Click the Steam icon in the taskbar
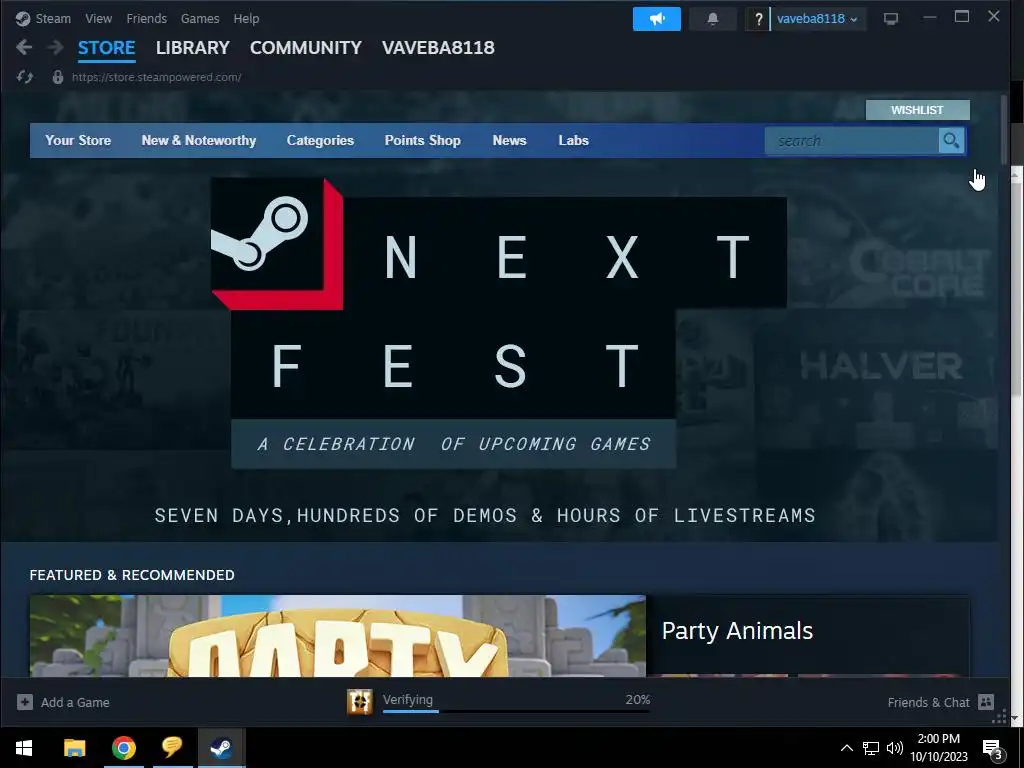Image resolution: width=1024 pixels, height=768 pixels. tap(221, 748)
